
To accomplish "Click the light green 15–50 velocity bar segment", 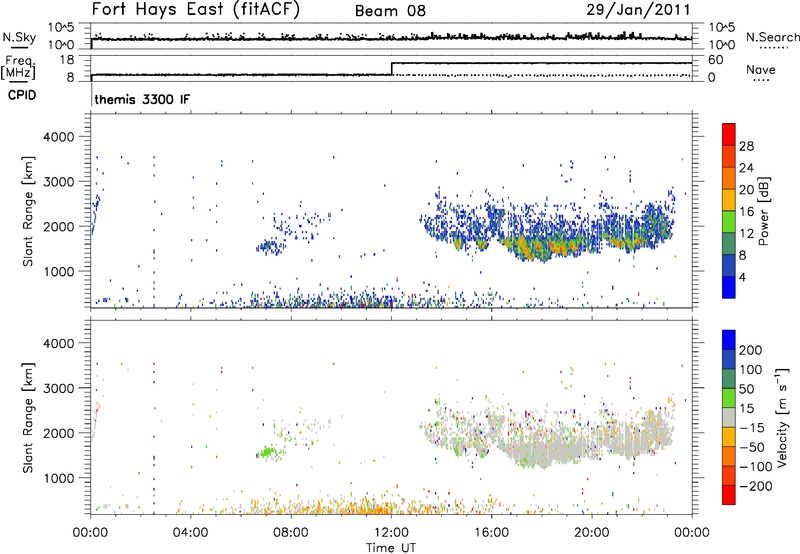I will click(729, 398).
